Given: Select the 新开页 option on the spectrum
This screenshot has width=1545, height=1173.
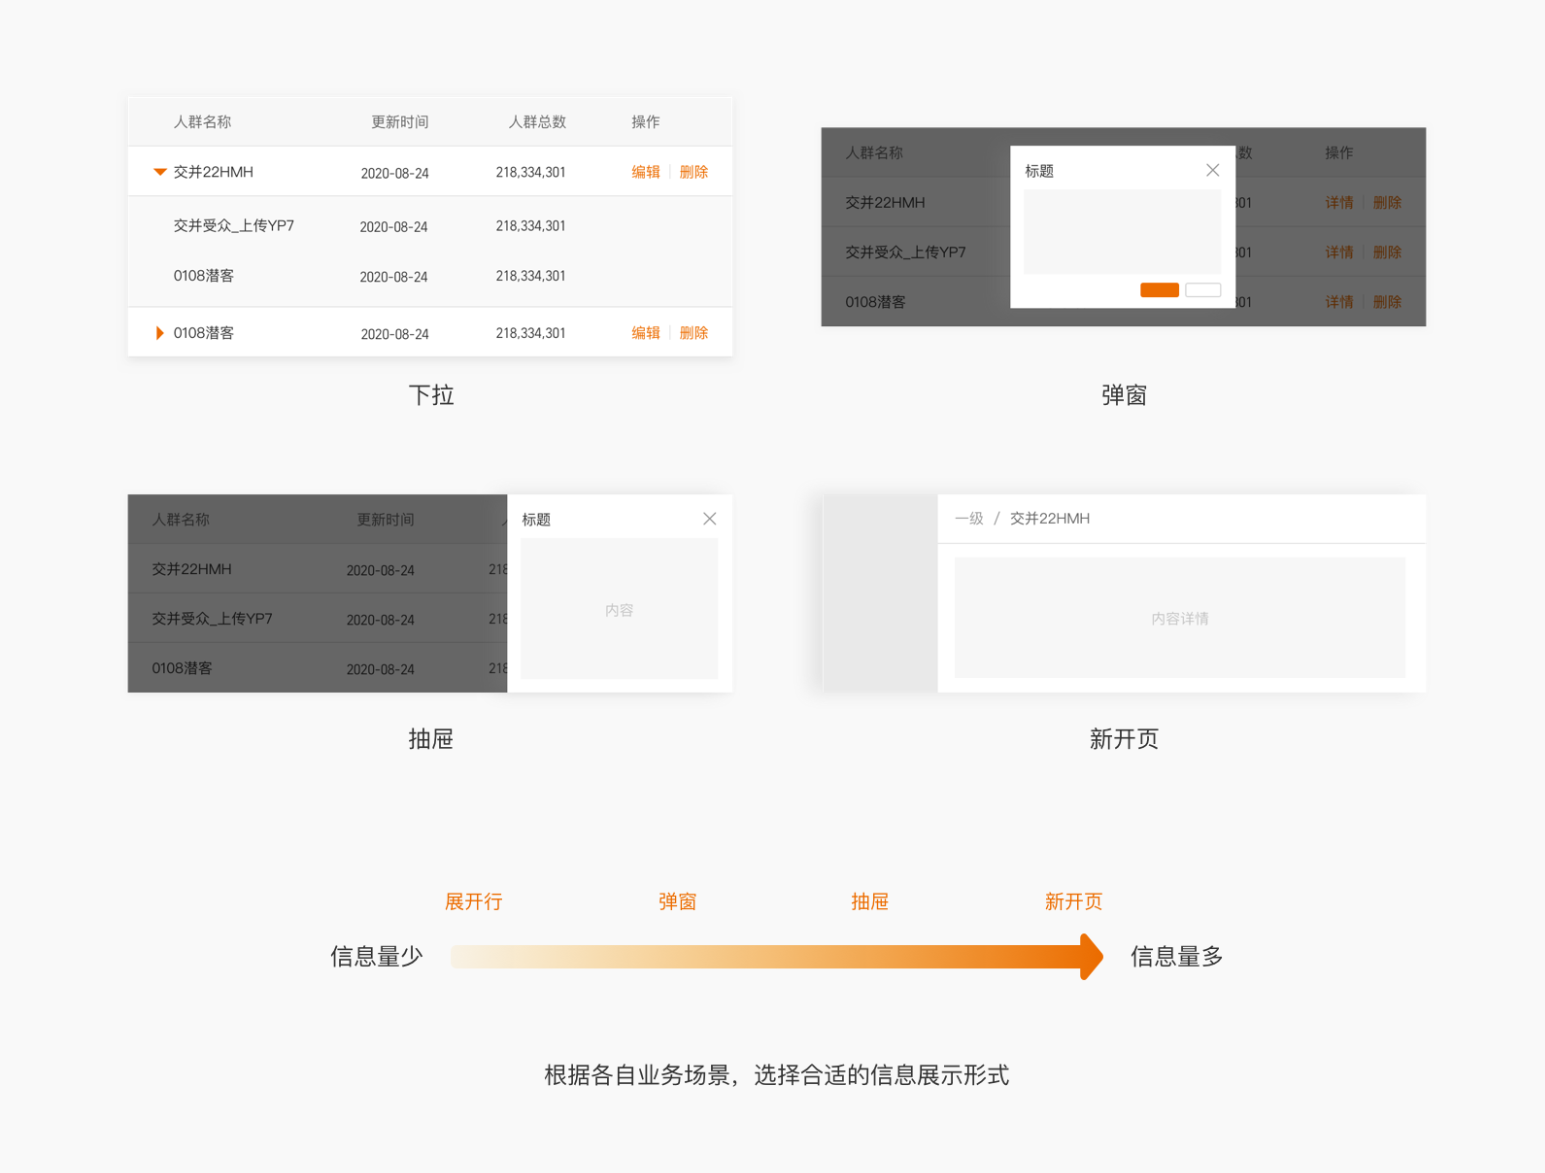Looking at the screenshot, I should pyautogui.click(x=1072, y=901).
